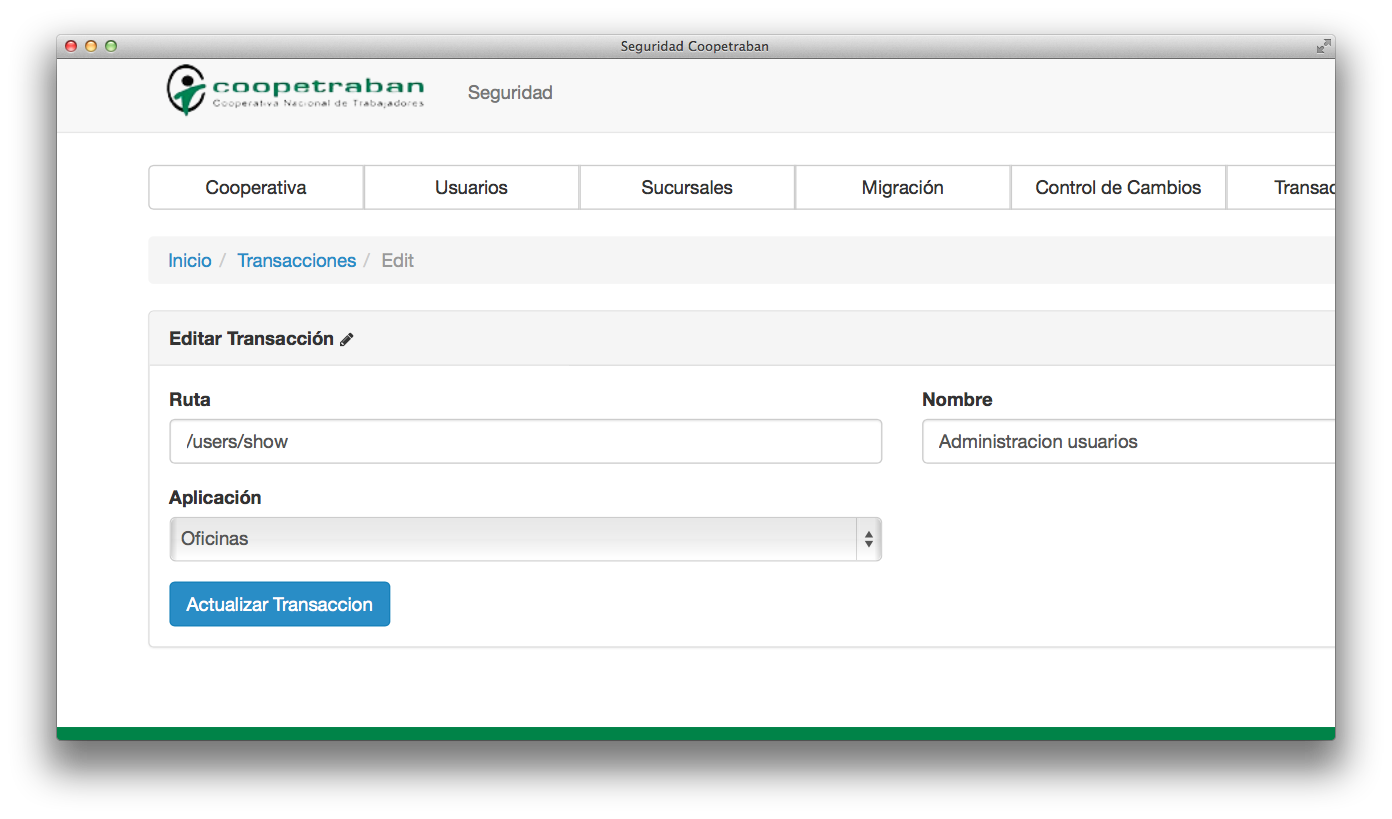Focus the Ruta field containing /users/show
This screenshot has height=819, width=1392.
pyautogui.click(x=526, y=441)
